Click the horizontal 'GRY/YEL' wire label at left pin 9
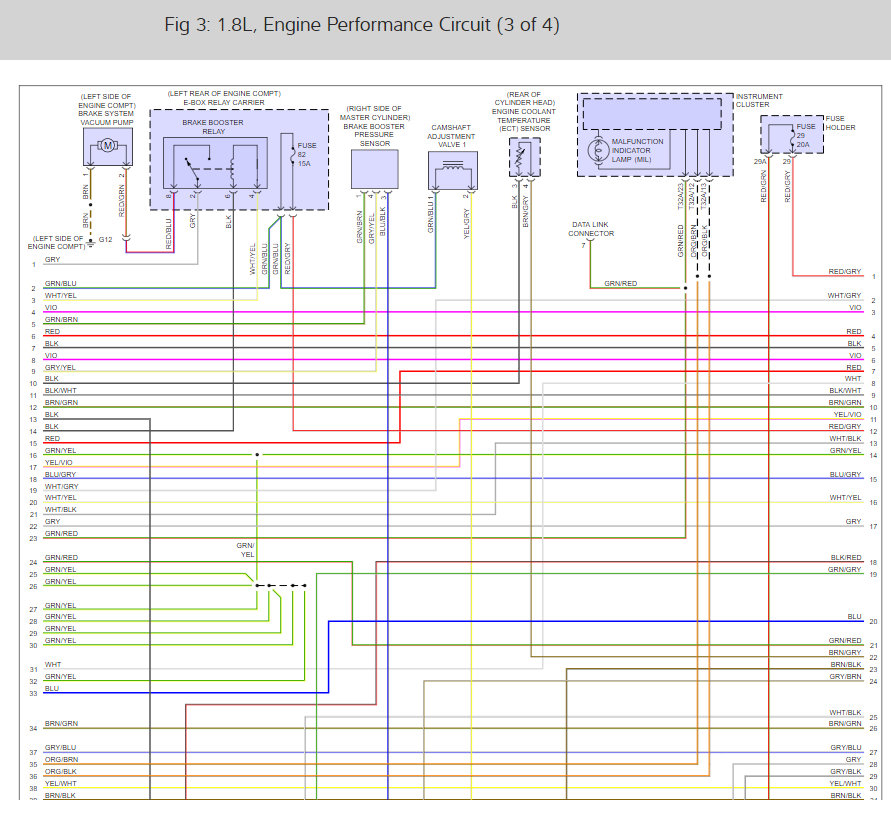Screen dimensions: 891x822 (x=60, y=368)
